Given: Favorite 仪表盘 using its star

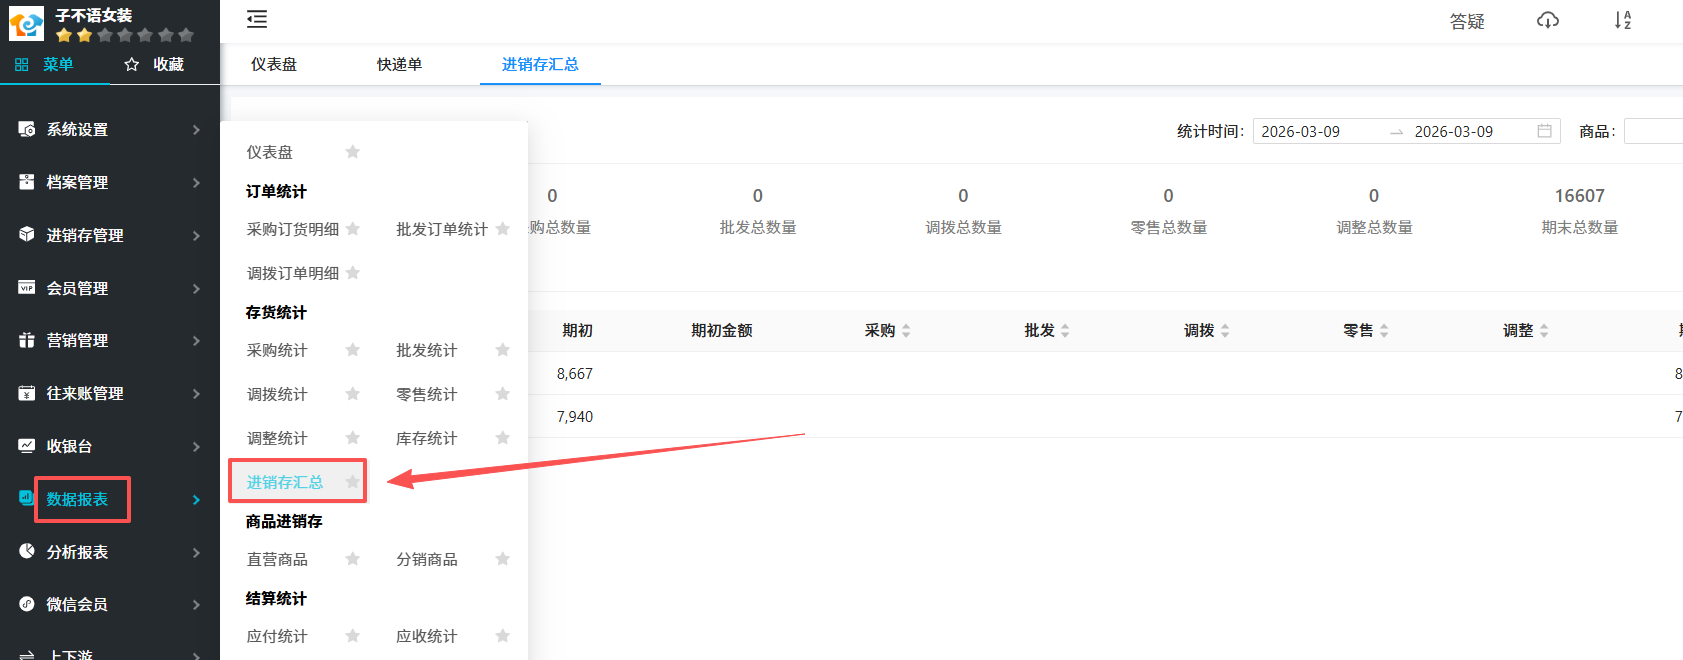Looking at the screenshot, I should click(x=352, y=152).
